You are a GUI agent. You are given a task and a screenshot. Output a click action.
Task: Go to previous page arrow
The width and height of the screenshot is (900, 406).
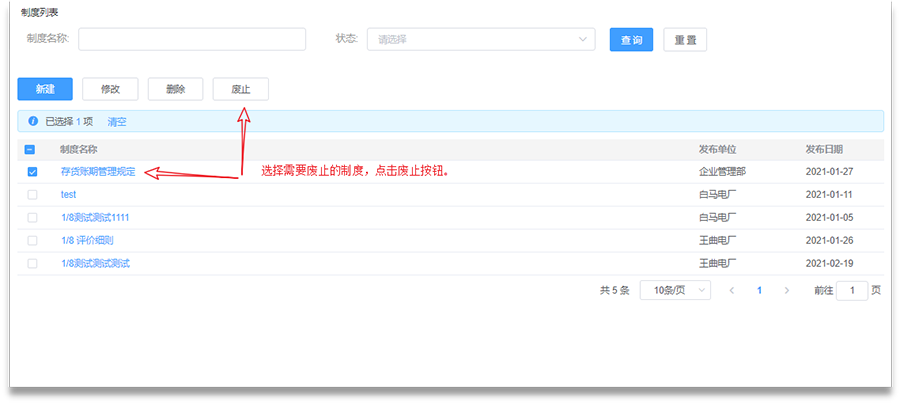(732, 290)
